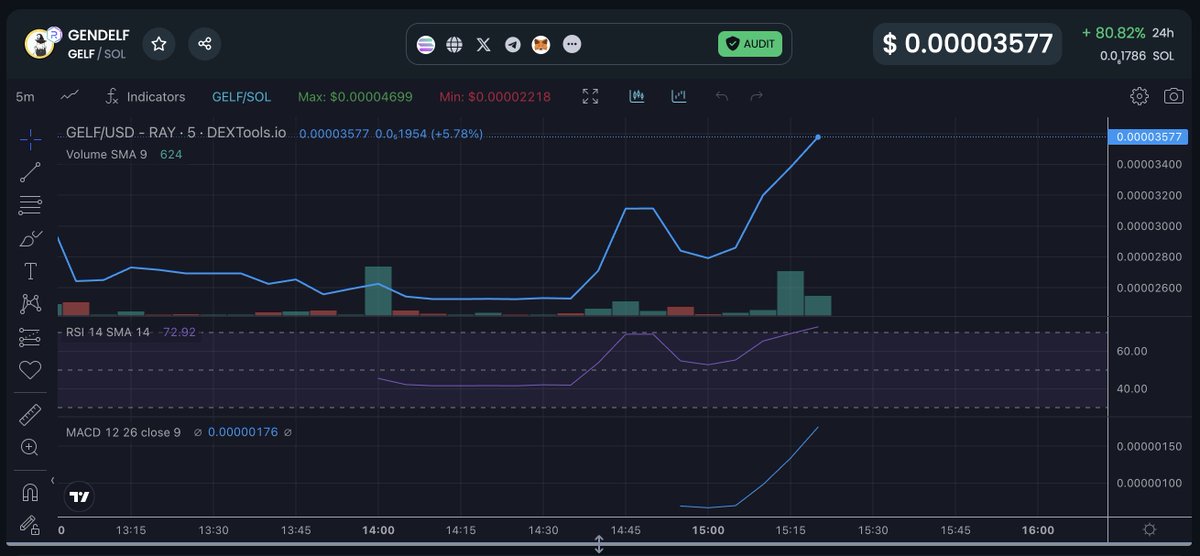Click the Volume SMA 9 indicator legend
The width and height of the screenshot is (1200, 556).
(106, 154)
